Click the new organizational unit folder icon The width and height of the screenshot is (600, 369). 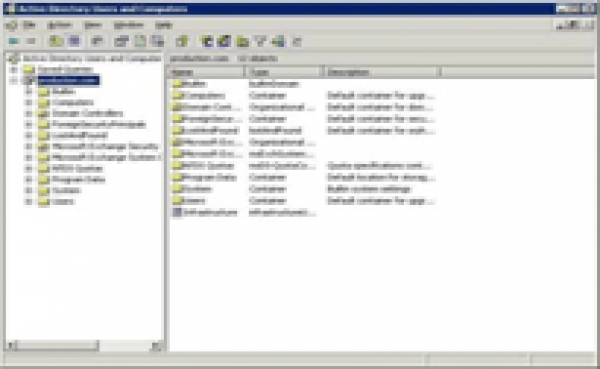(x=242, y=41)
